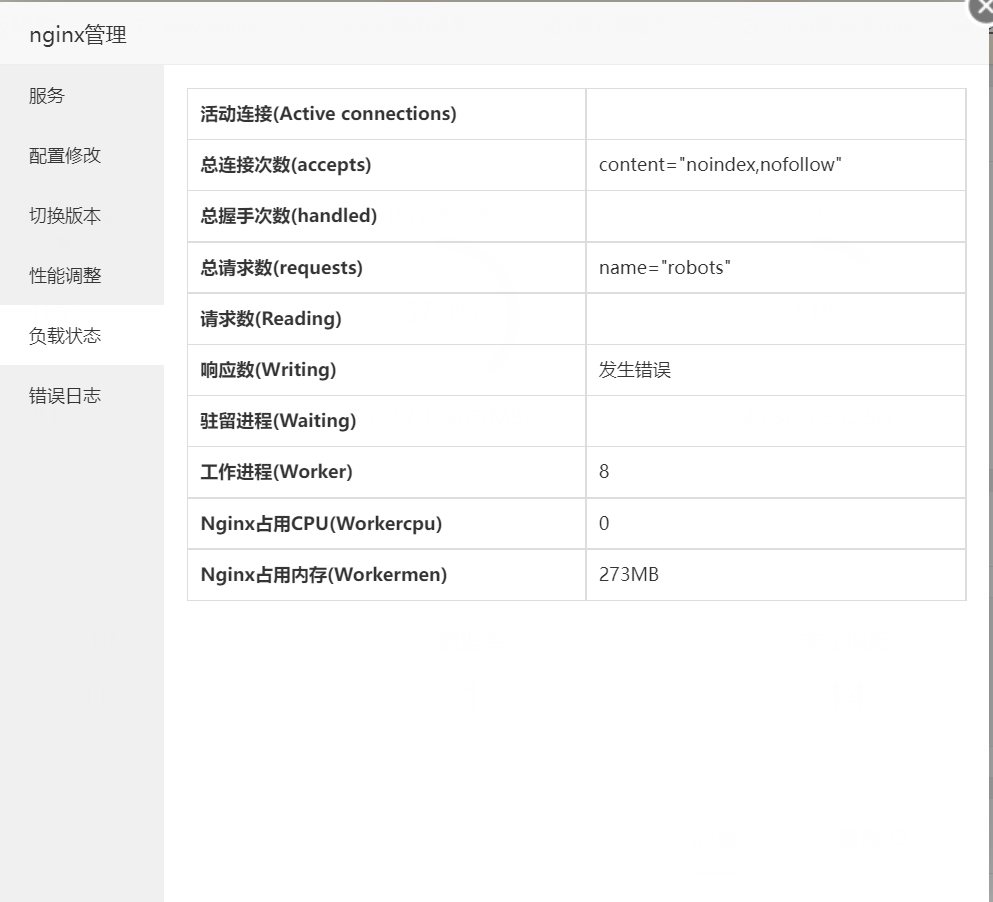
Task: Click the 驻留进程(Waiting) label
Action: 278,421
